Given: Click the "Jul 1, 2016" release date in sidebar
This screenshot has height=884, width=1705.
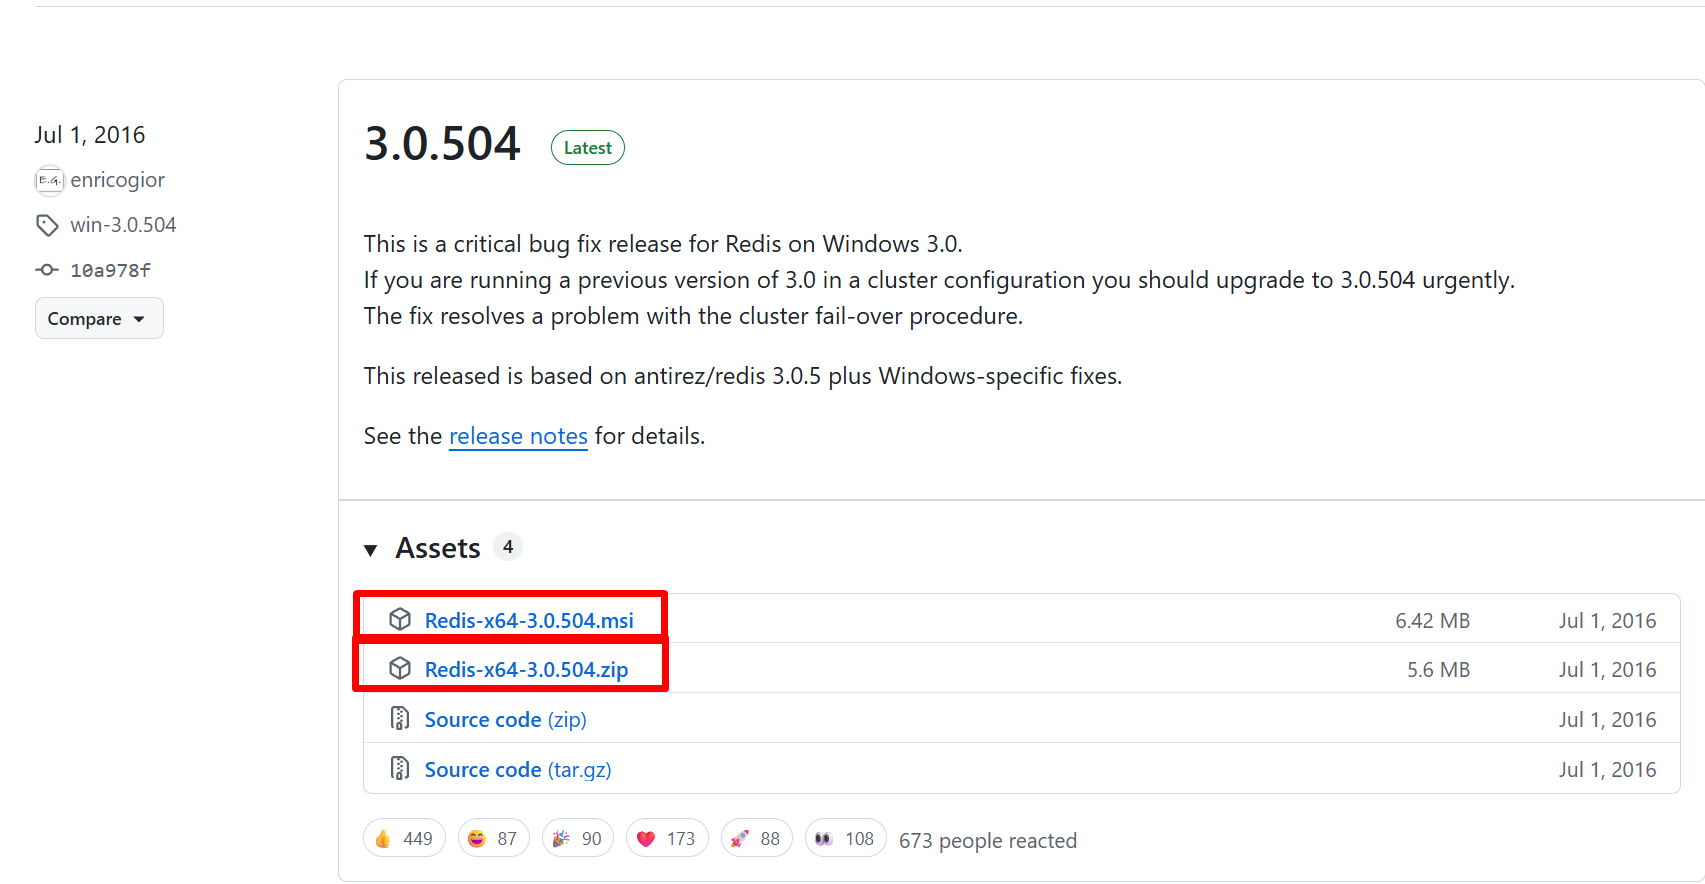Looking at the screenshot, I should (x=90, y=135).
